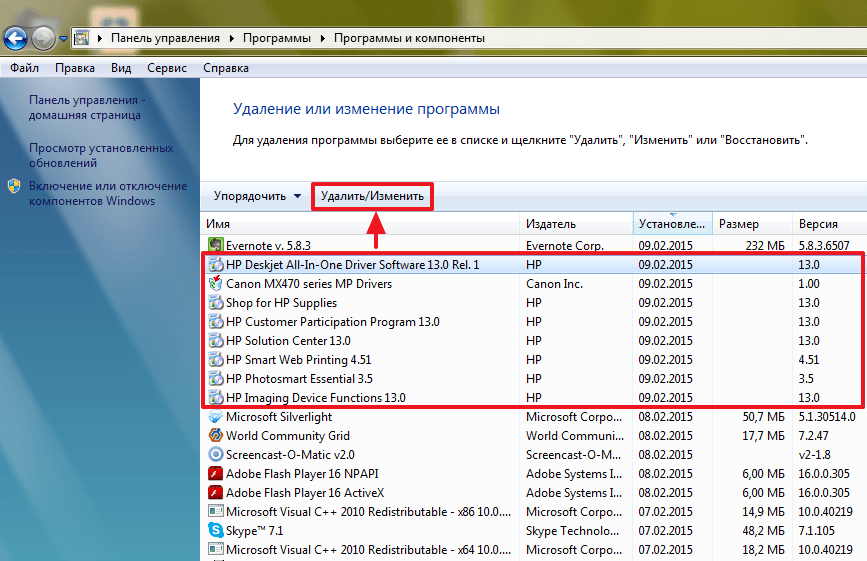Viewport: 867px width, 561px height.
Task: Open the Сервис menu
Action: click(x=167, y=68)
